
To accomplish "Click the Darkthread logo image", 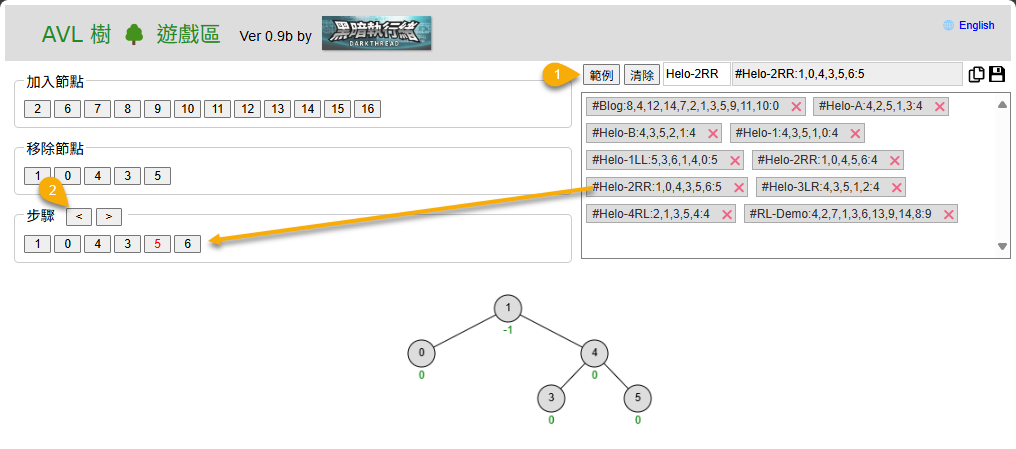I will point(377,33).
